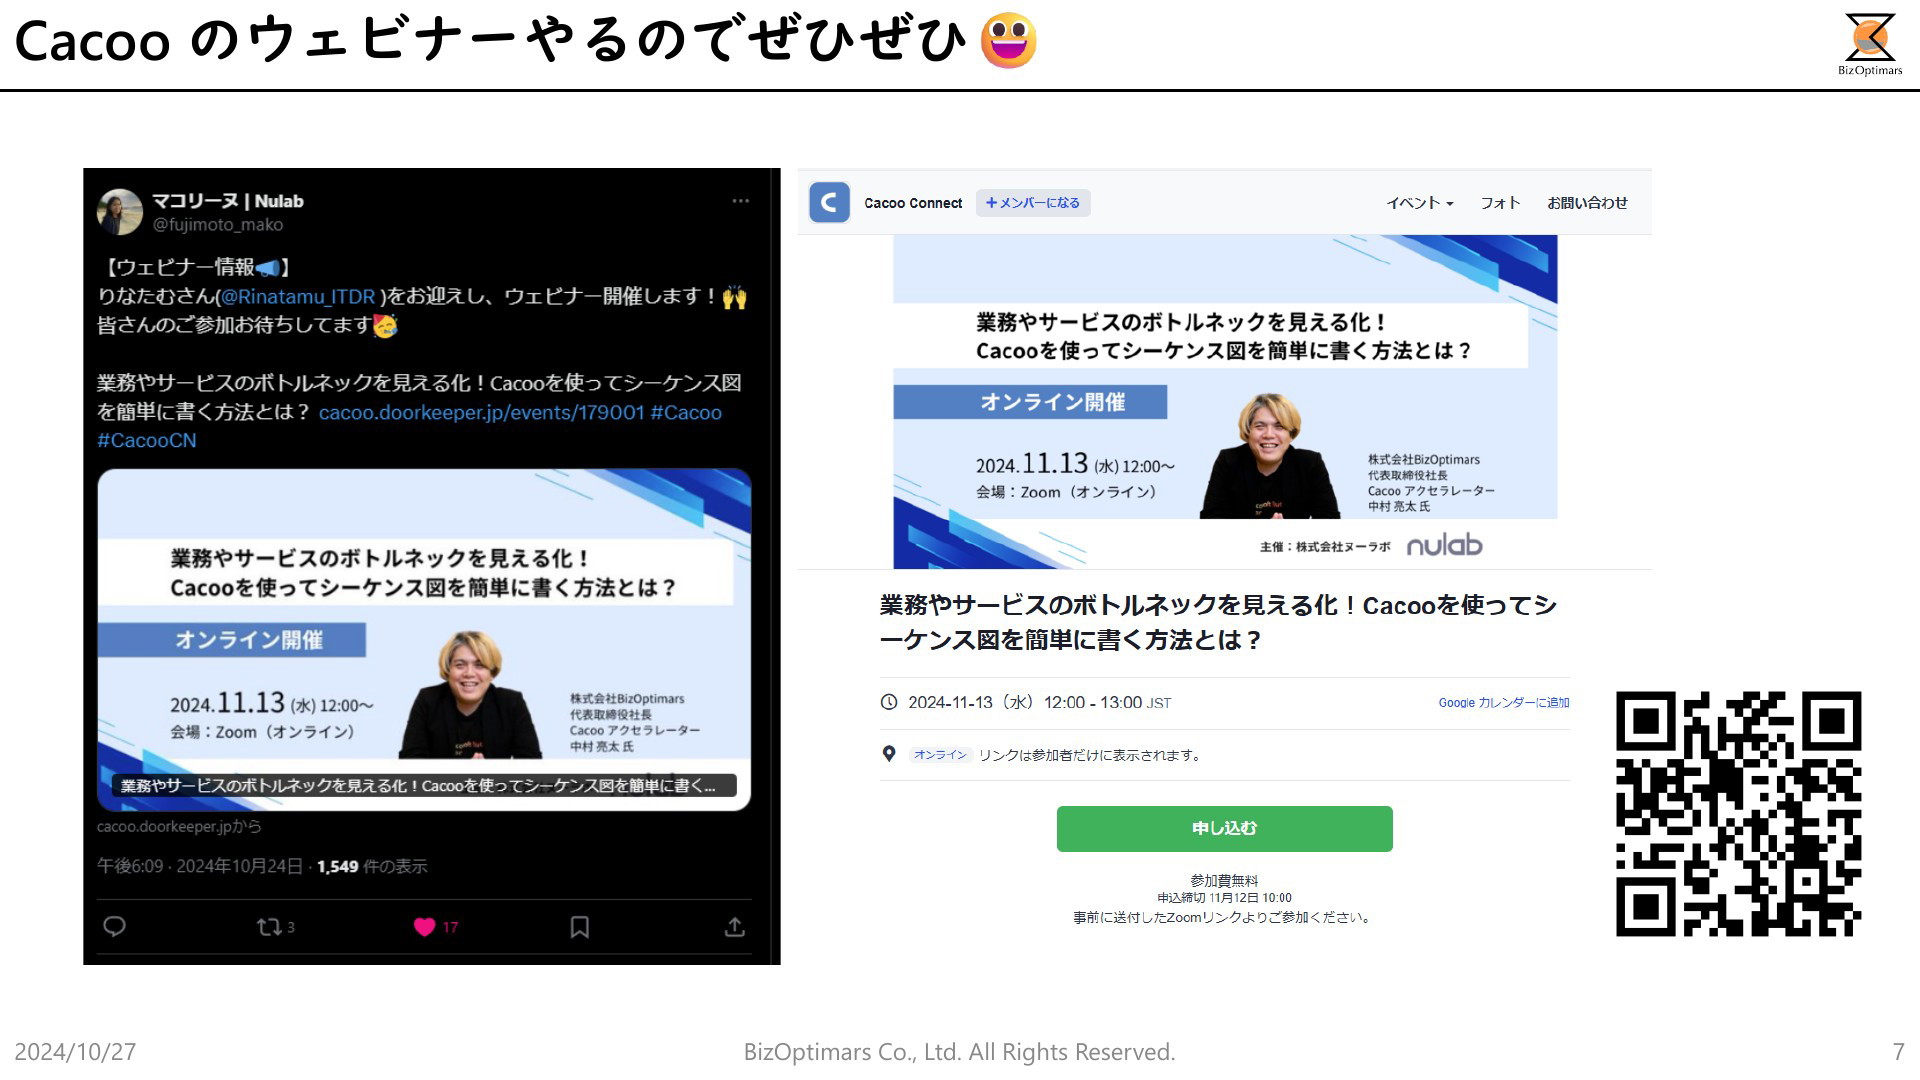This screenshot has width=1920, height=1080.
Task: Click the event title heading on Doorkeeper page
Action: pos(1218,622)
